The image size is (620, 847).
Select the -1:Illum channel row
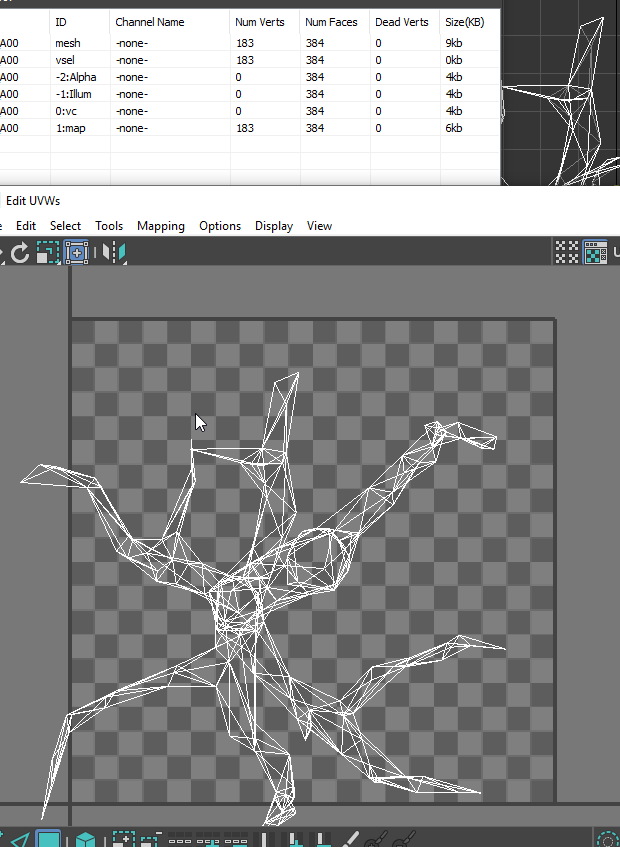click(250, 94)
